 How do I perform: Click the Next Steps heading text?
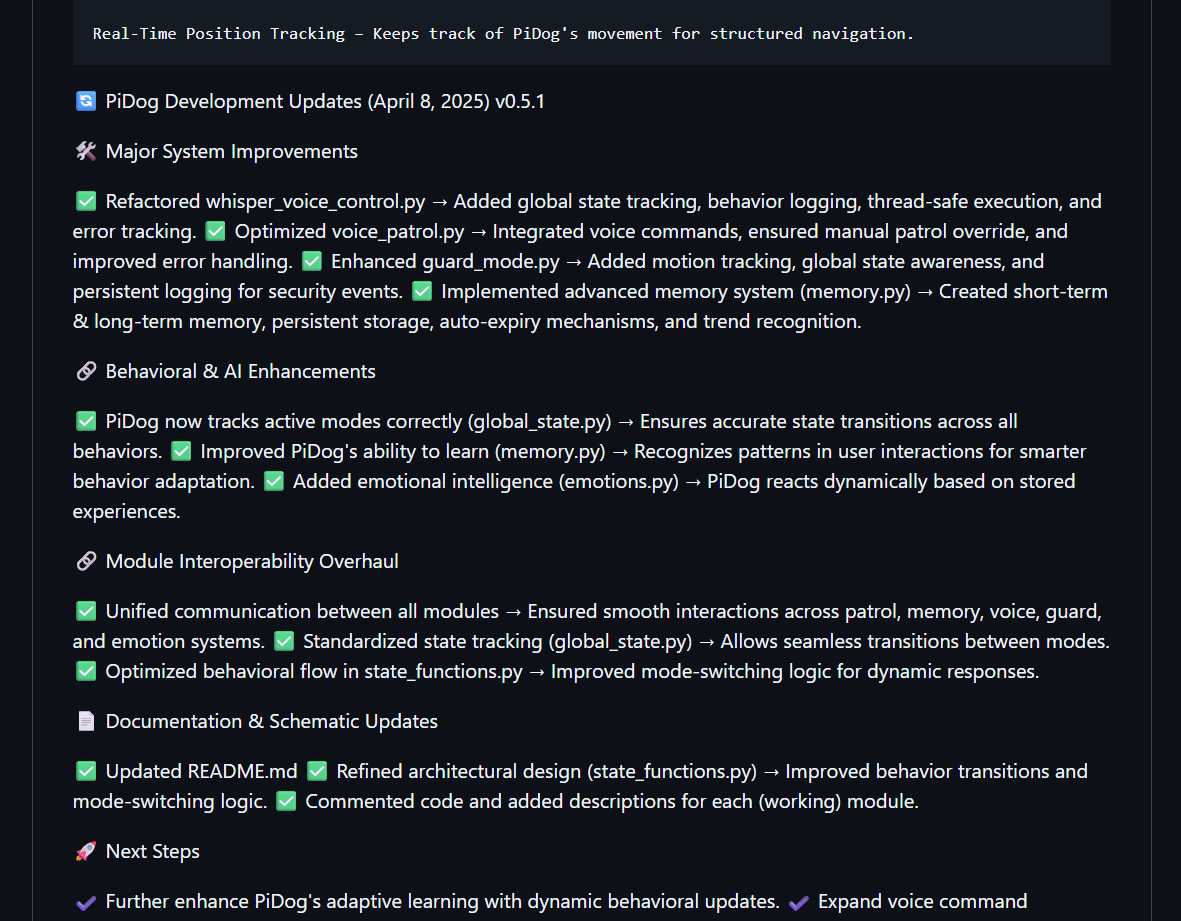pos(153,851)
